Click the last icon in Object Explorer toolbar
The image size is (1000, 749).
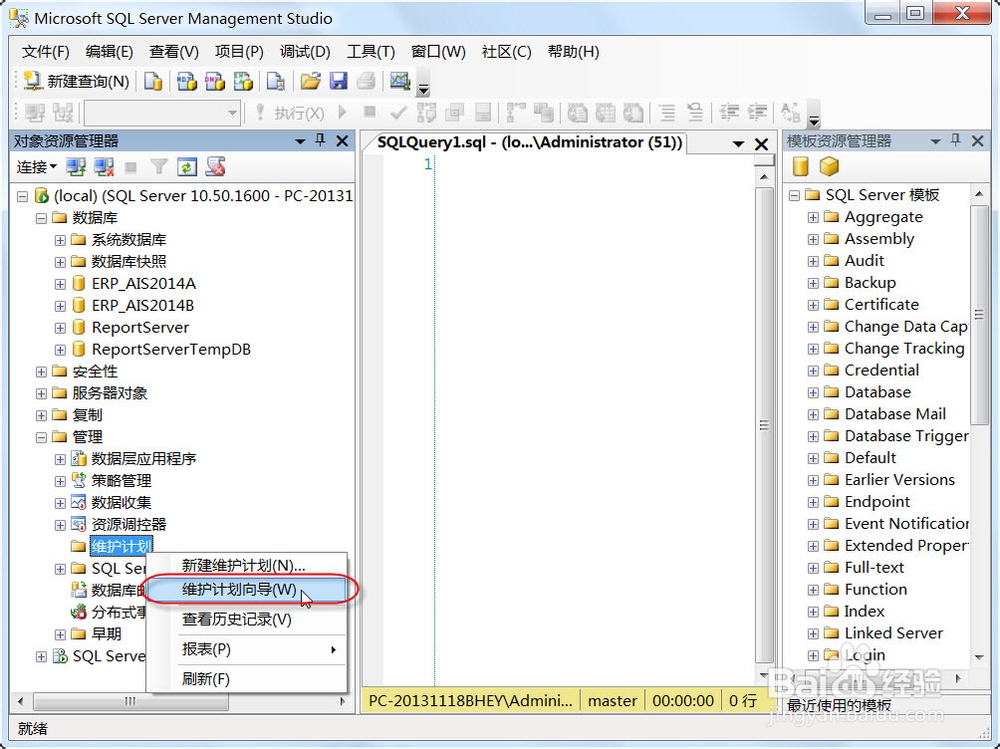click(x=216, y=167)
